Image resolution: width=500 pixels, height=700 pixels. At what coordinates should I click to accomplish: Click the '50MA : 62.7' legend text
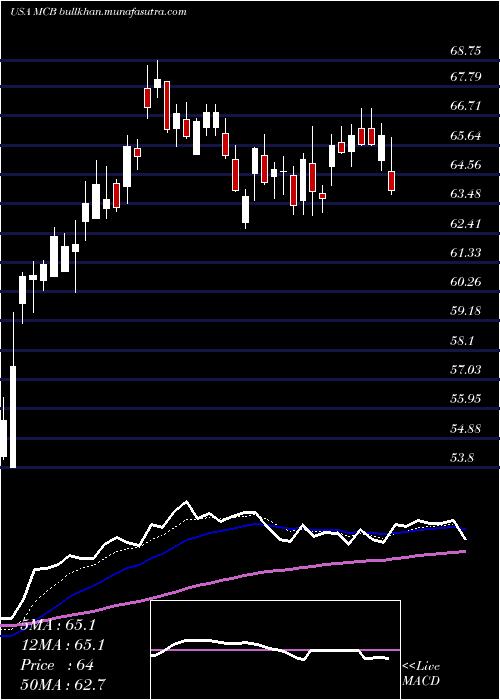63,684
